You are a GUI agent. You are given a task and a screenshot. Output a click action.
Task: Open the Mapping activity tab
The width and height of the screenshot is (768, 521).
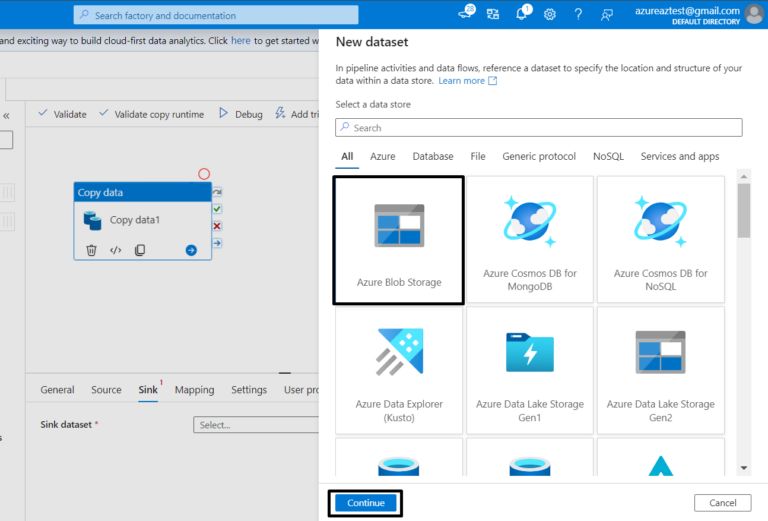point(194,390)
